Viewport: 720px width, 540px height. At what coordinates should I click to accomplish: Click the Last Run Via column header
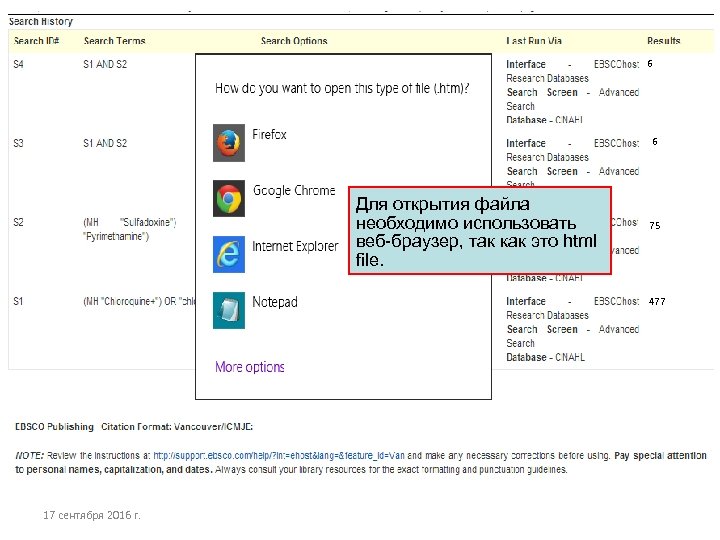tap(534, 41)
